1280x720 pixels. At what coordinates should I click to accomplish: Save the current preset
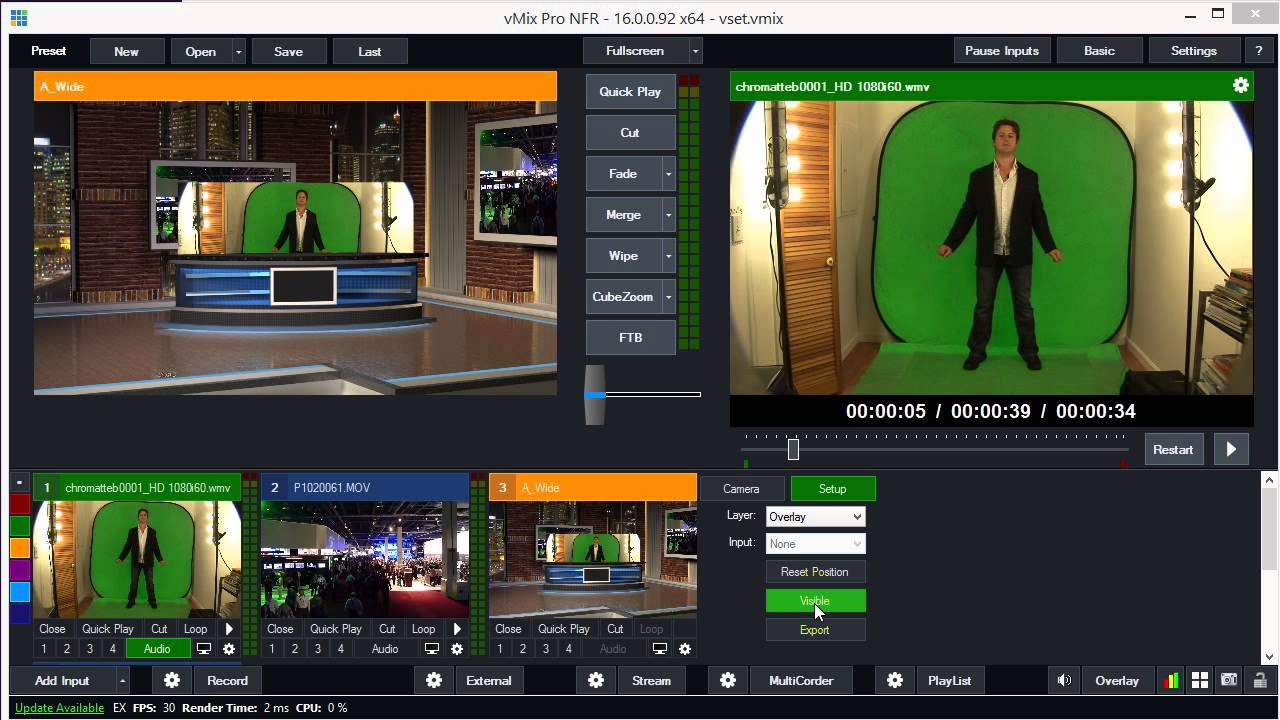point(288,51)
